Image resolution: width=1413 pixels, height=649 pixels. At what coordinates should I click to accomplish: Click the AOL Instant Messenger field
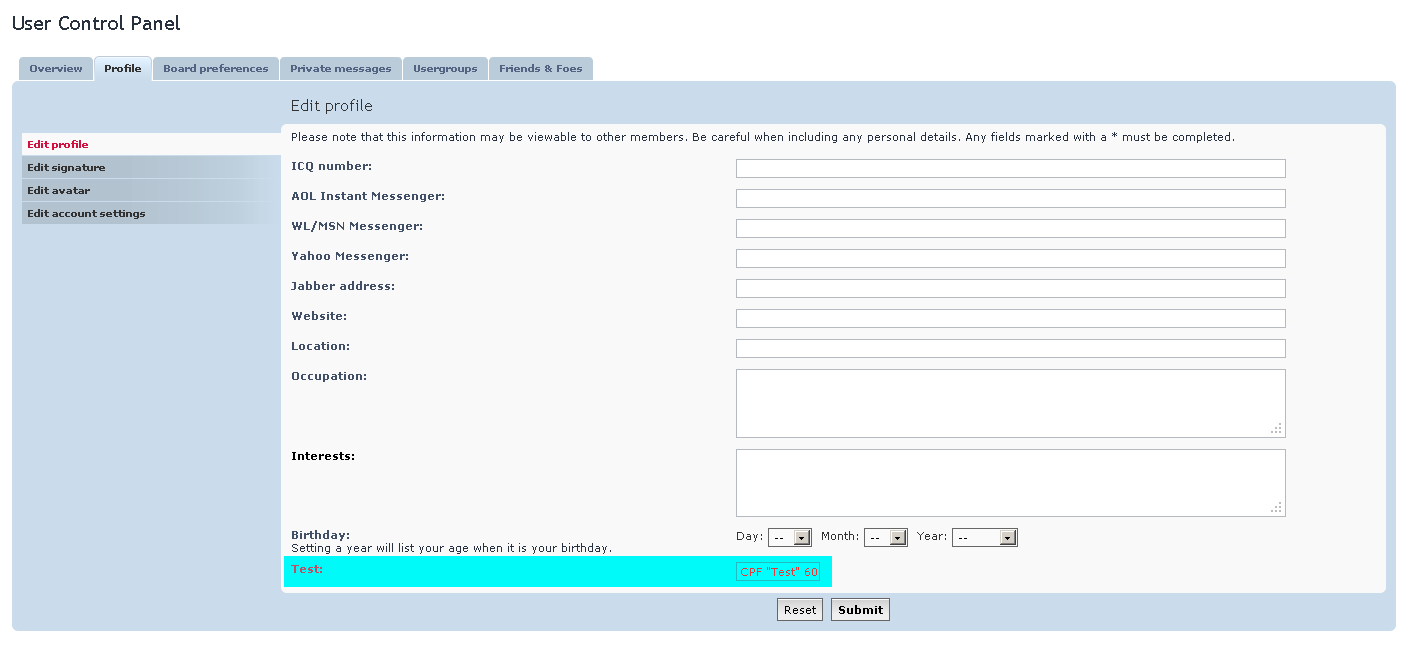1010,199
